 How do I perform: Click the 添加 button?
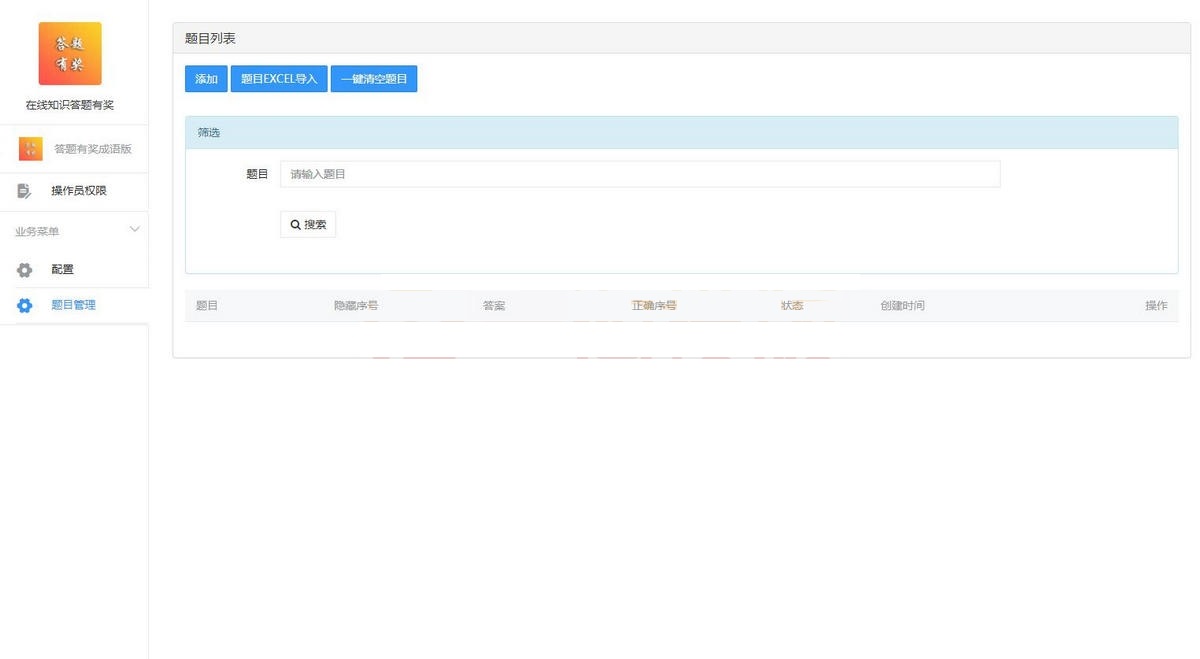206,79
